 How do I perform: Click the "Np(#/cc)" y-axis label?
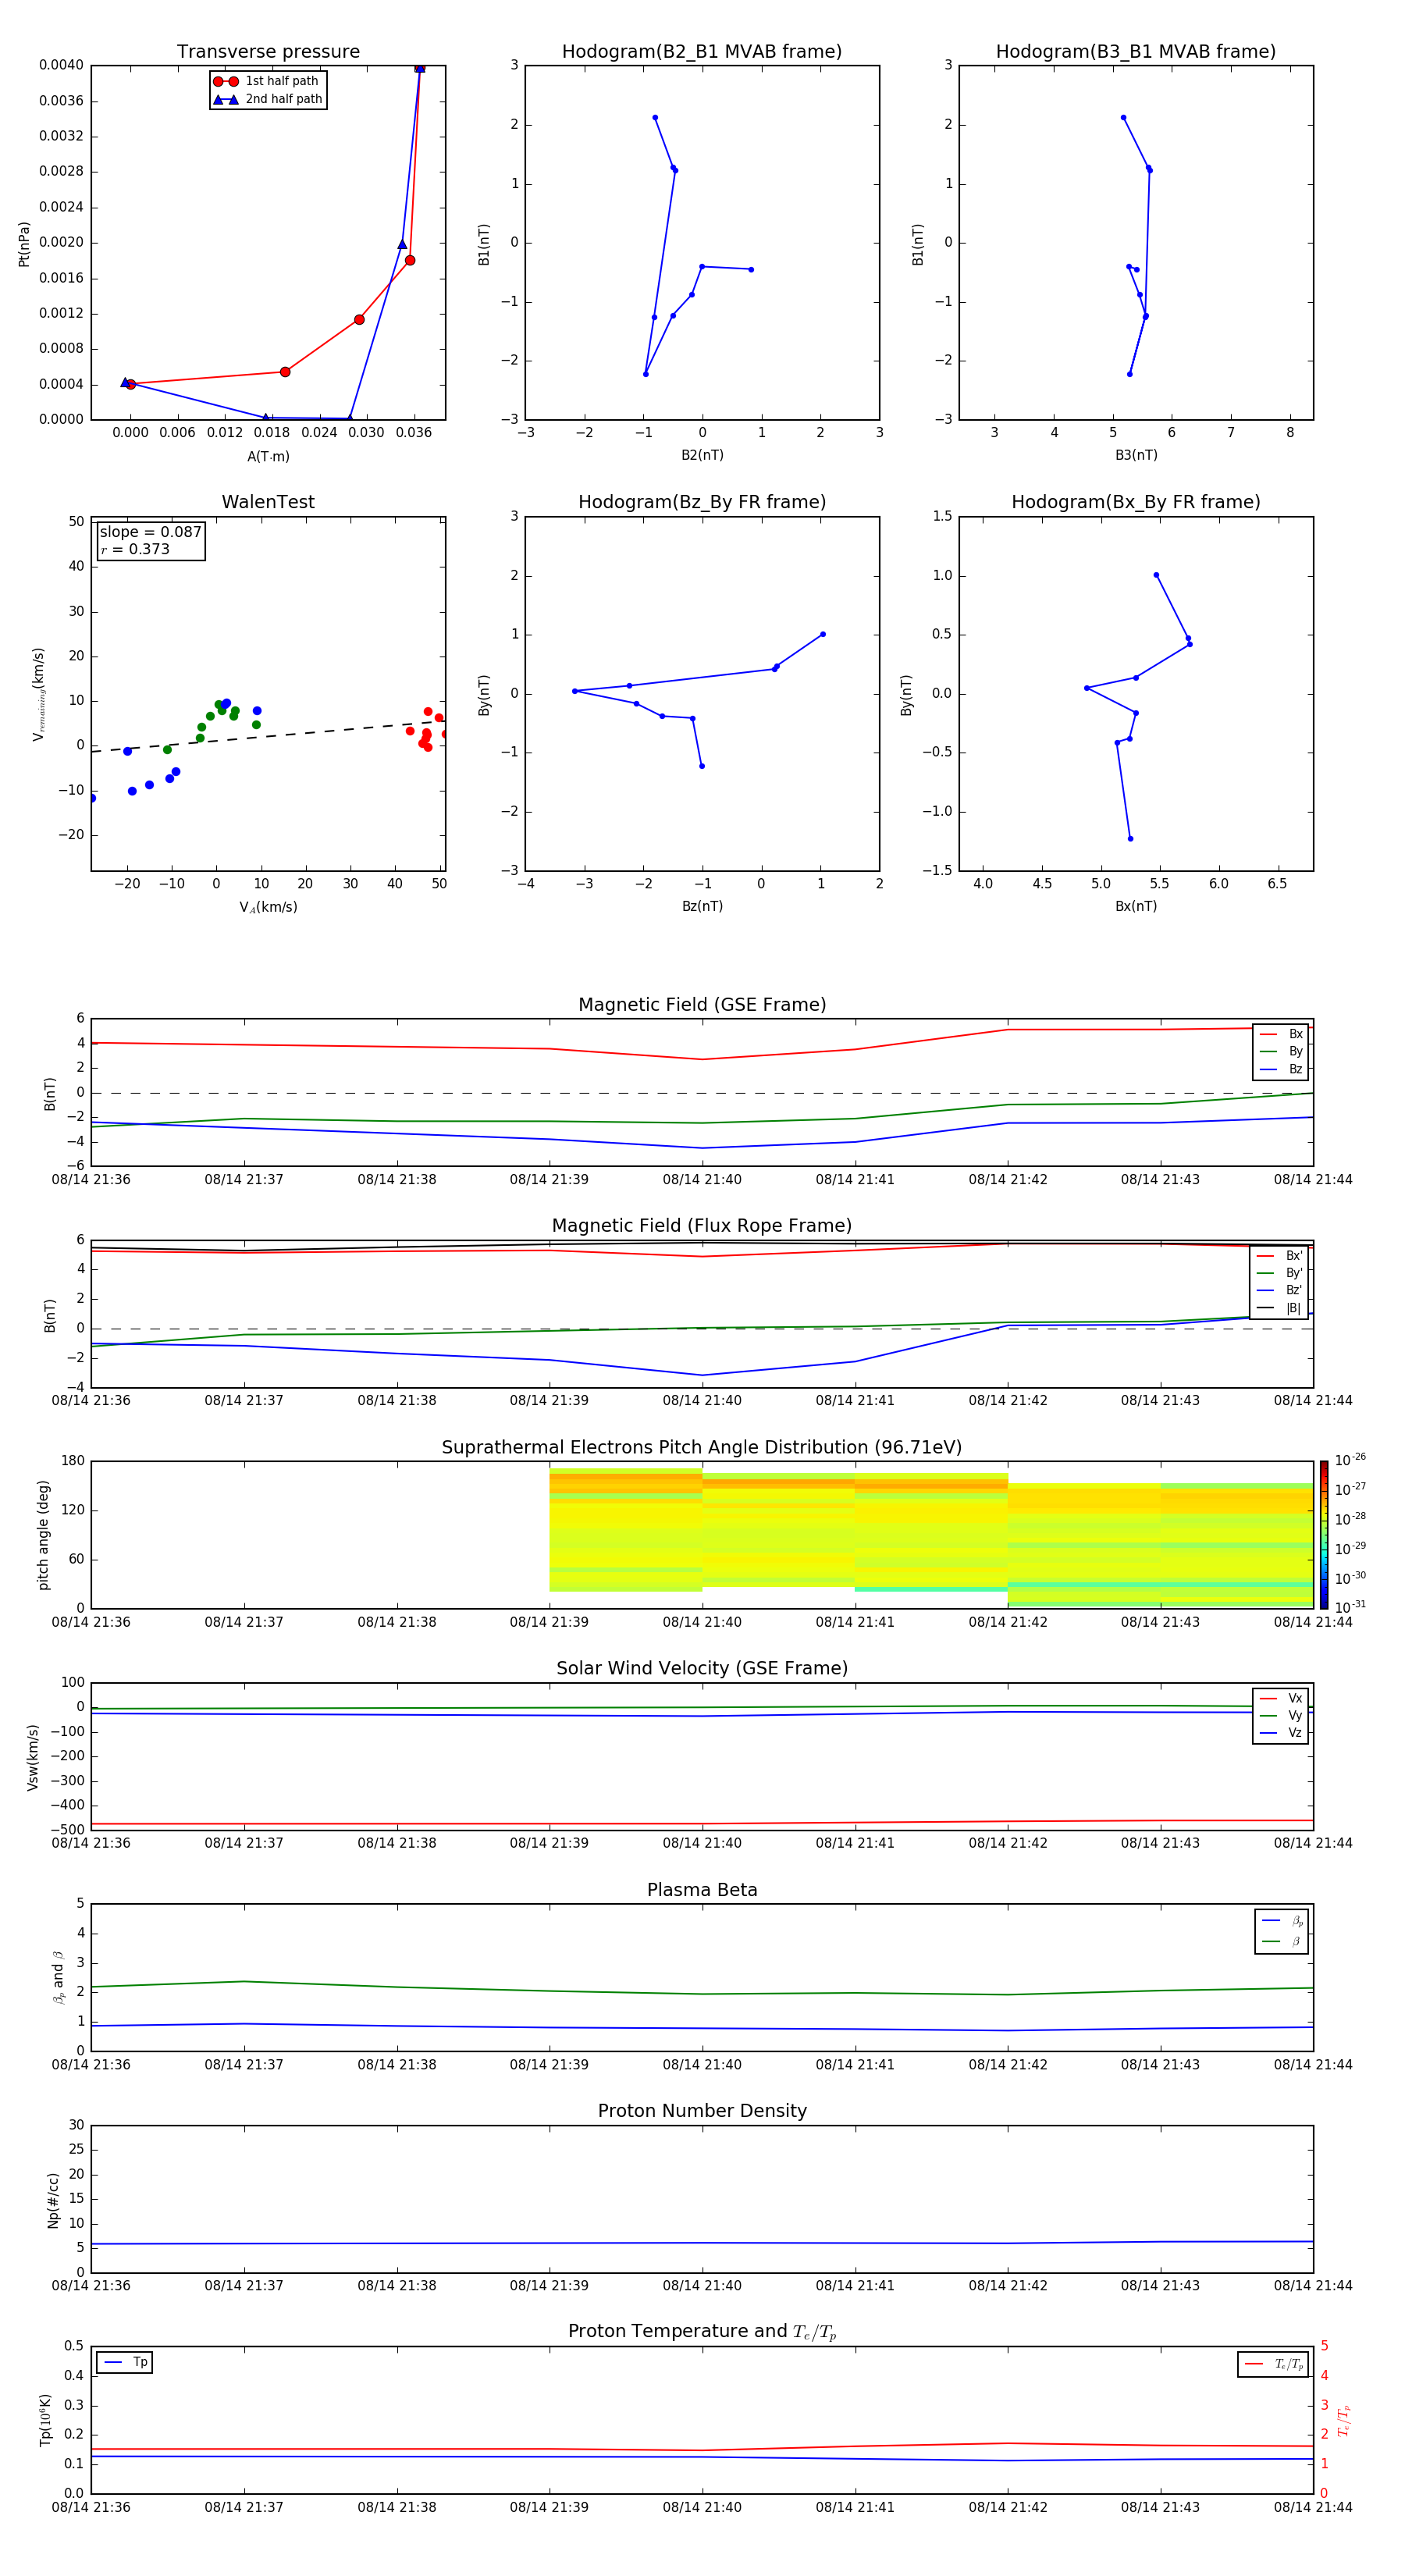[53, 2200]
